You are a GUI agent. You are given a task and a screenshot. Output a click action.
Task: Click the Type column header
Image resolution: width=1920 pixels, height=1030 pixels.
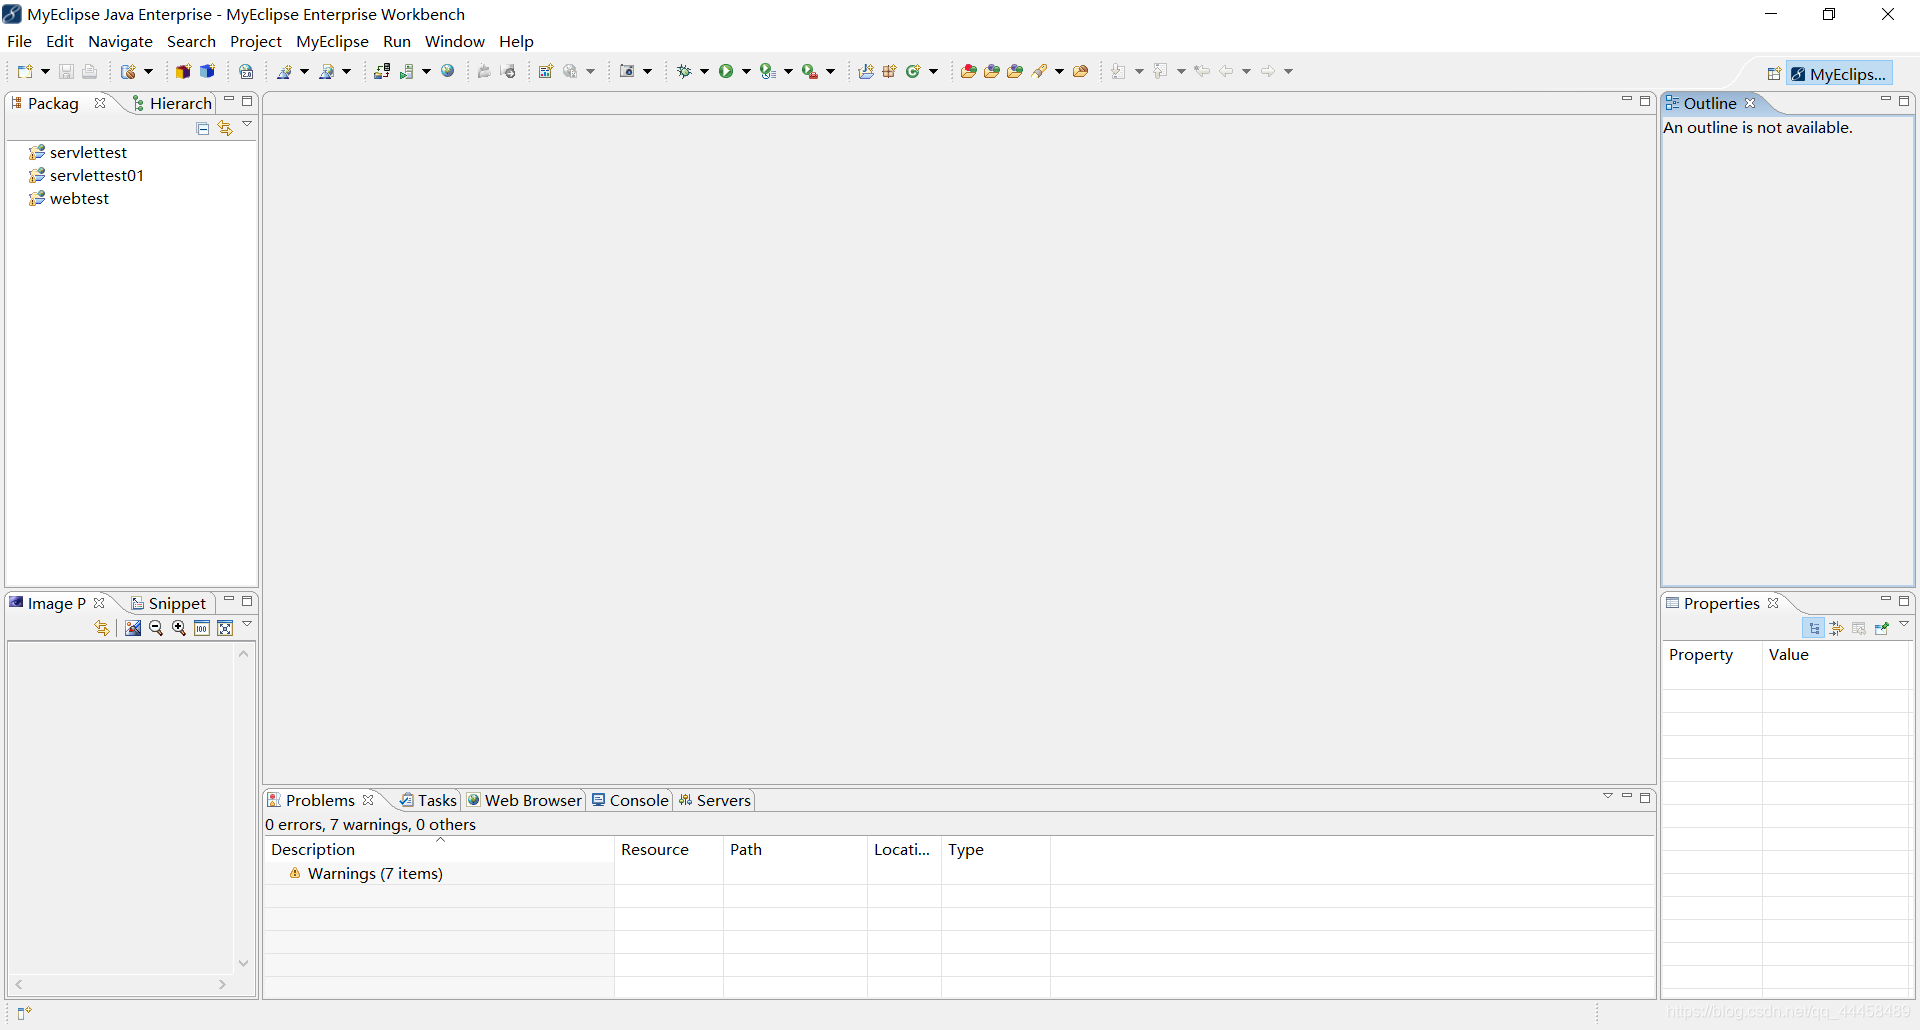995,849
